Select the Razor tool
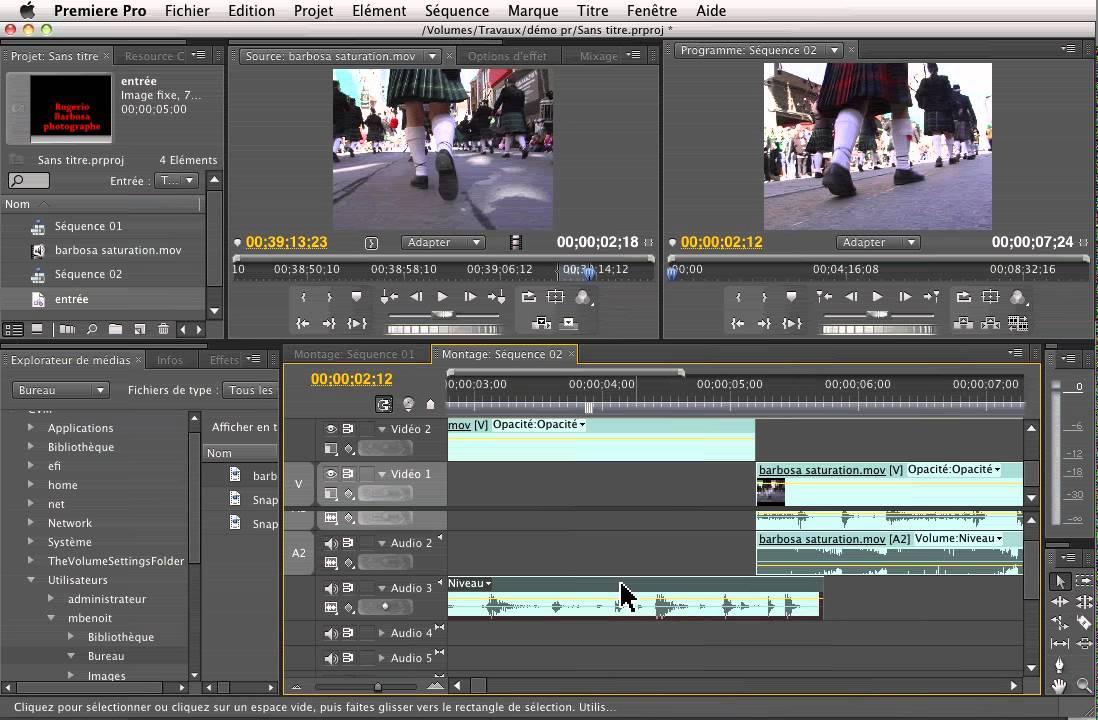The image size is (1098, 720). click(x=1084, y=622)
